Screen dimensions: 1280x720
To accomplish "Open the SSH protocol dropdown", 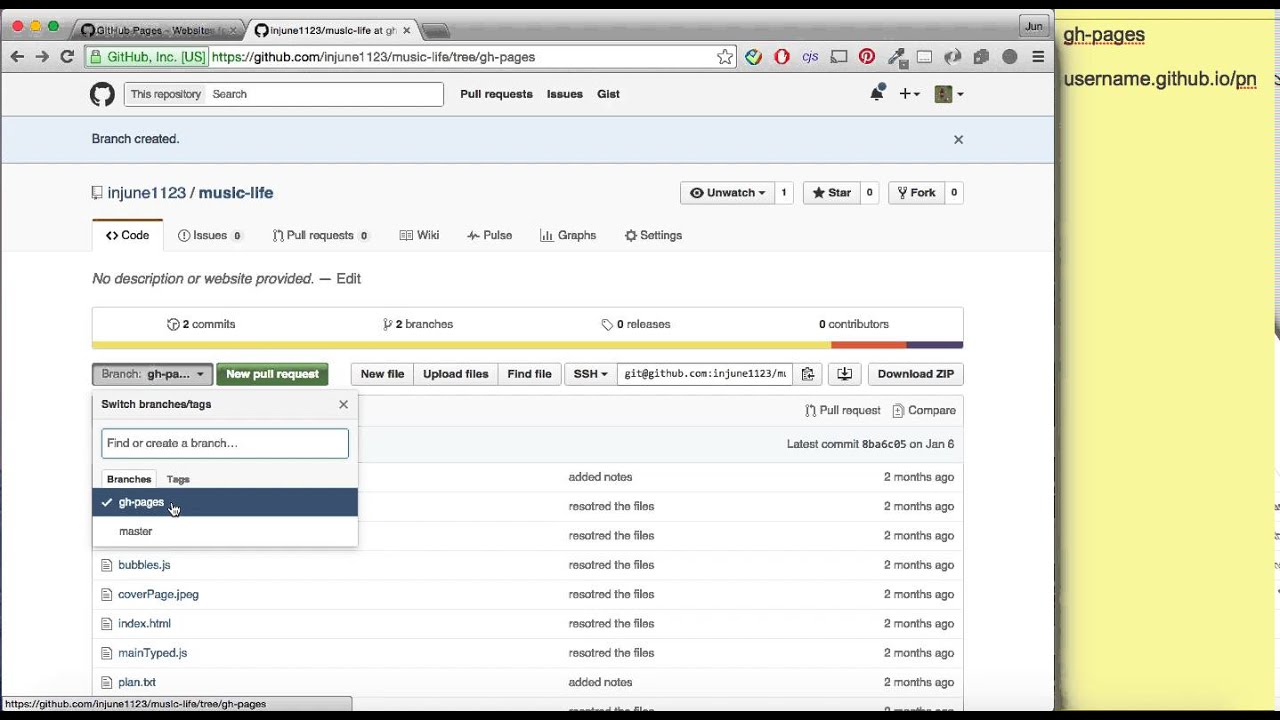I will [x=590, y=374].
